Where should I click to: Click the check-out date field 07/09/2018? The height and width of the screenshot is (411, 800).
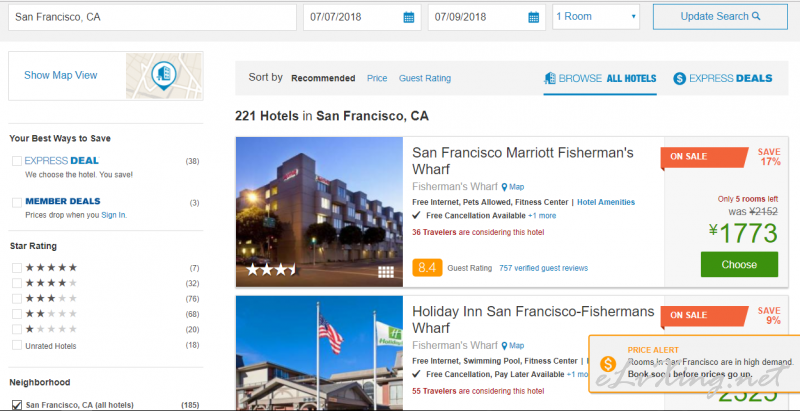[x=486, y=17]
